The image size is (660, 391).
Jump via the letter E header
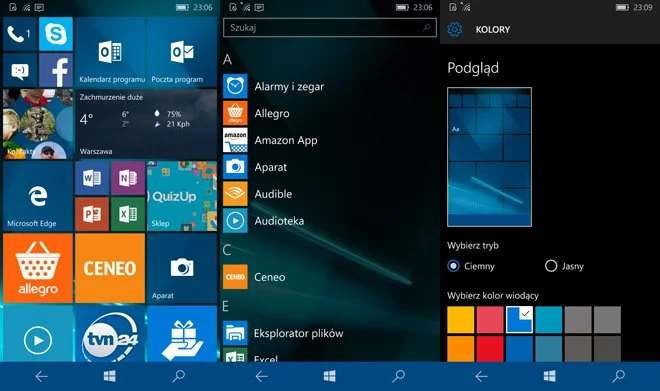click(226, 306)
